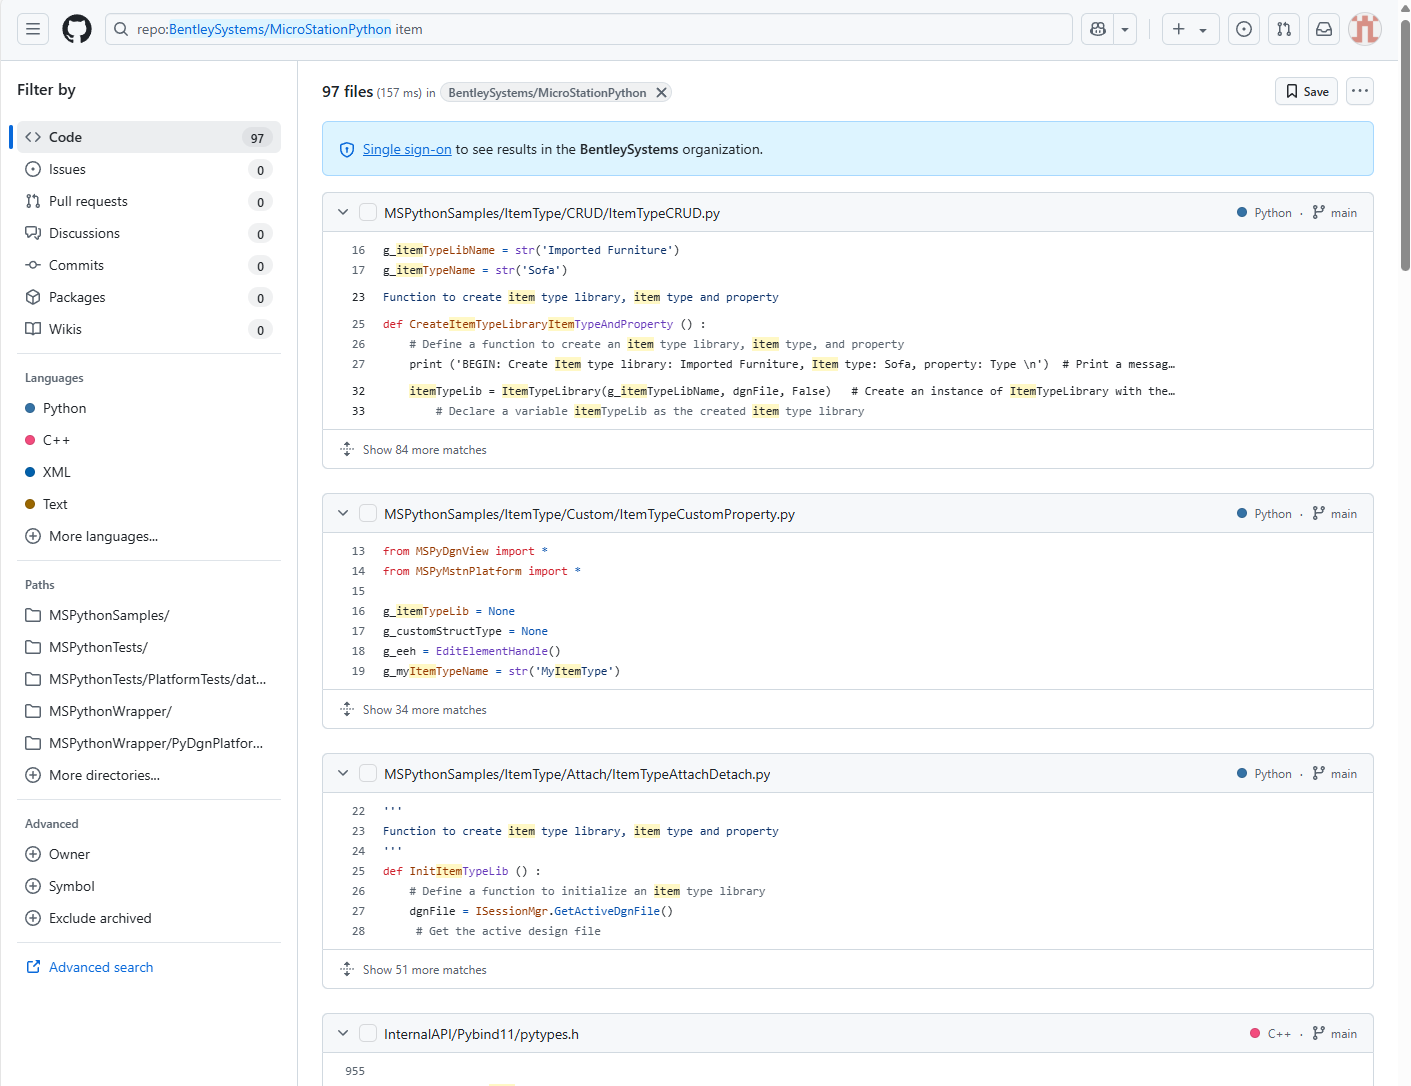The image size is (1411, 1086).
Task: Select the Code filter
Action: pyautogui.click(x=149, y=137)
